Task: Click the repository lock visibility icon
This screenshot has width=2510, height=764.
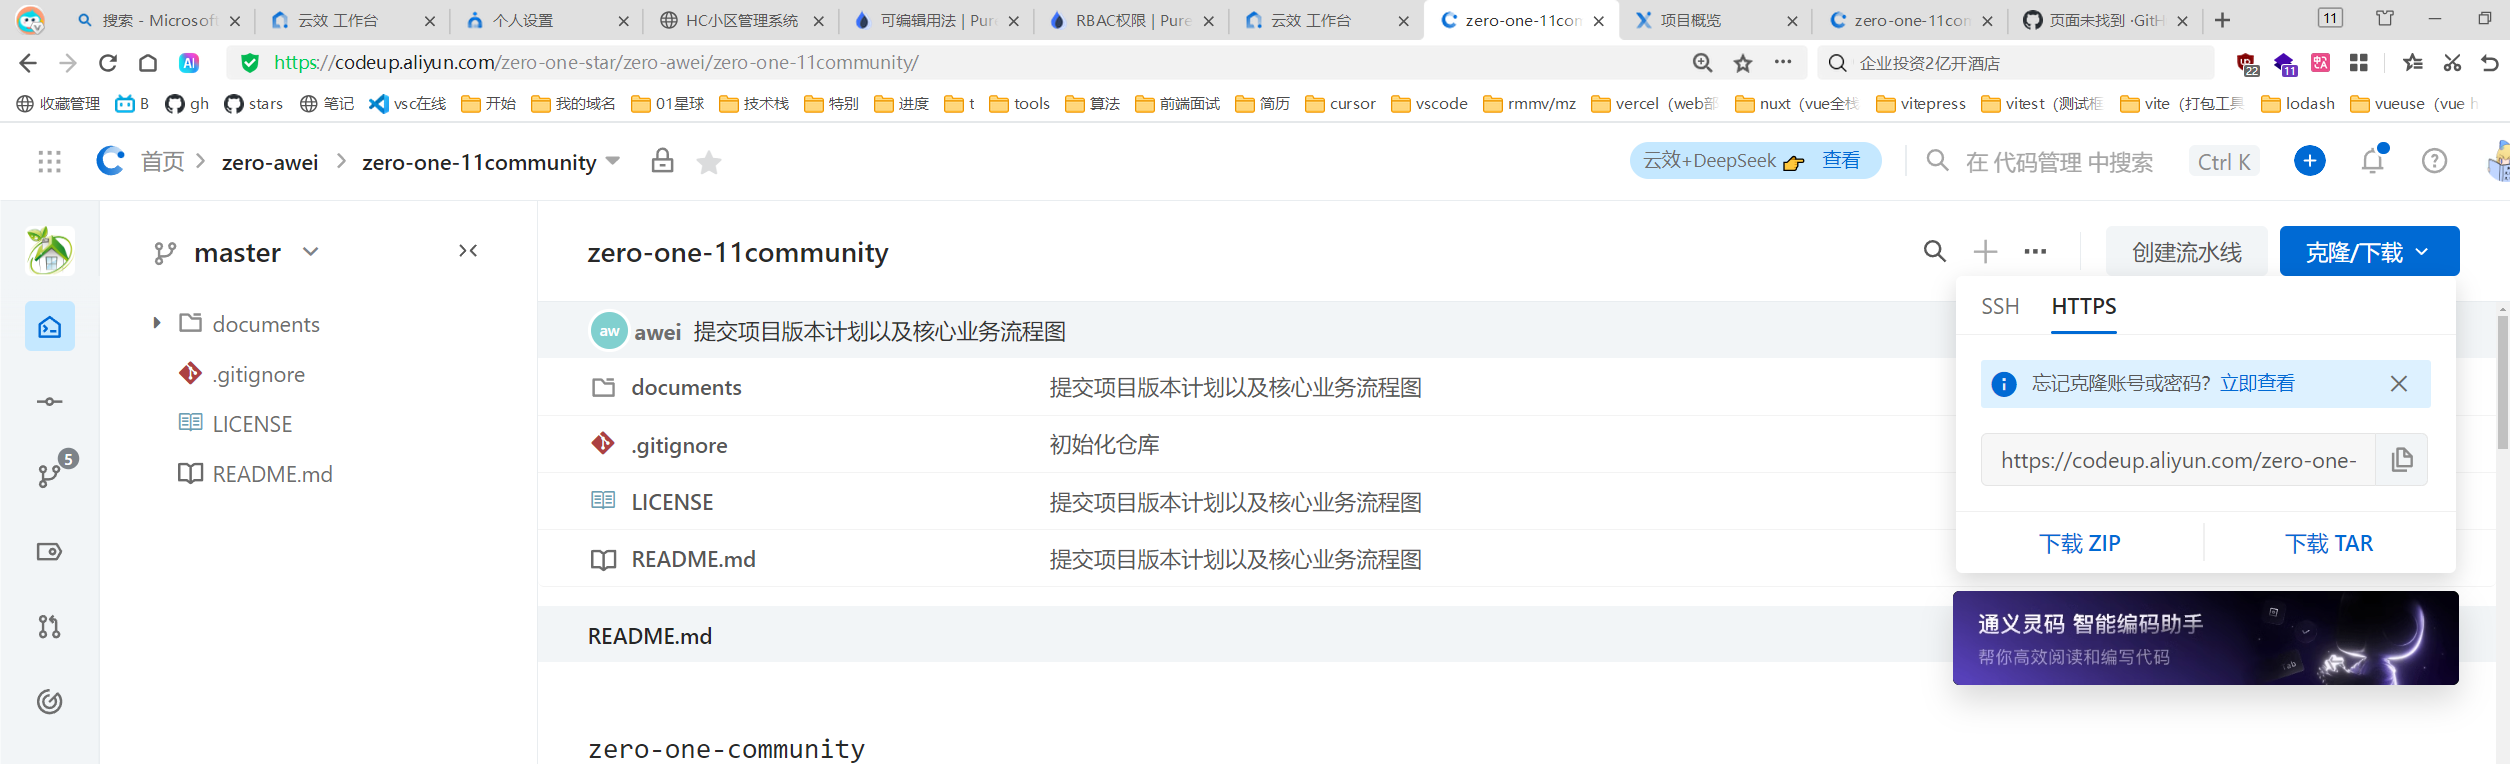Action: pyautogui.click(x=662, y=161)
